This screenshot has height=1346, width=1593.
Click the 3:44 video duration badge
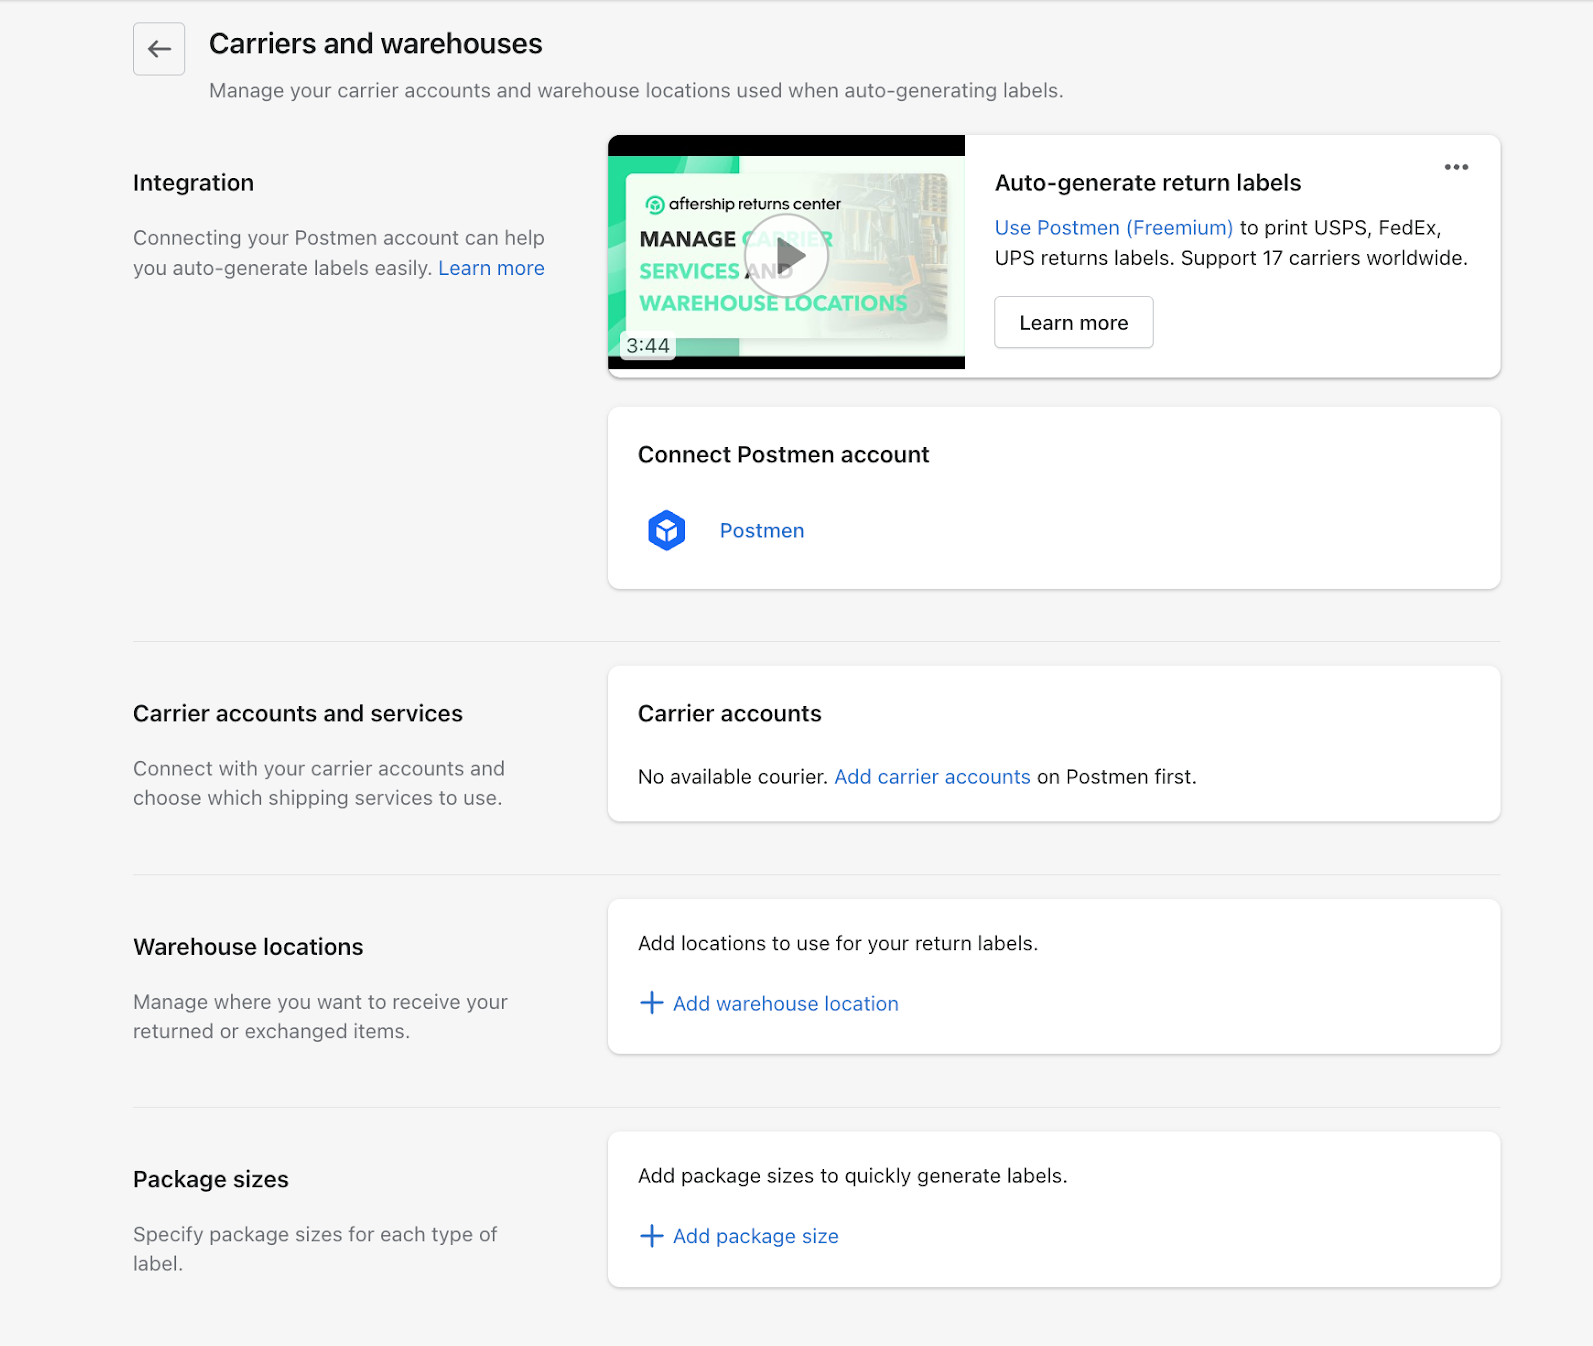click(x=648, y=346)
